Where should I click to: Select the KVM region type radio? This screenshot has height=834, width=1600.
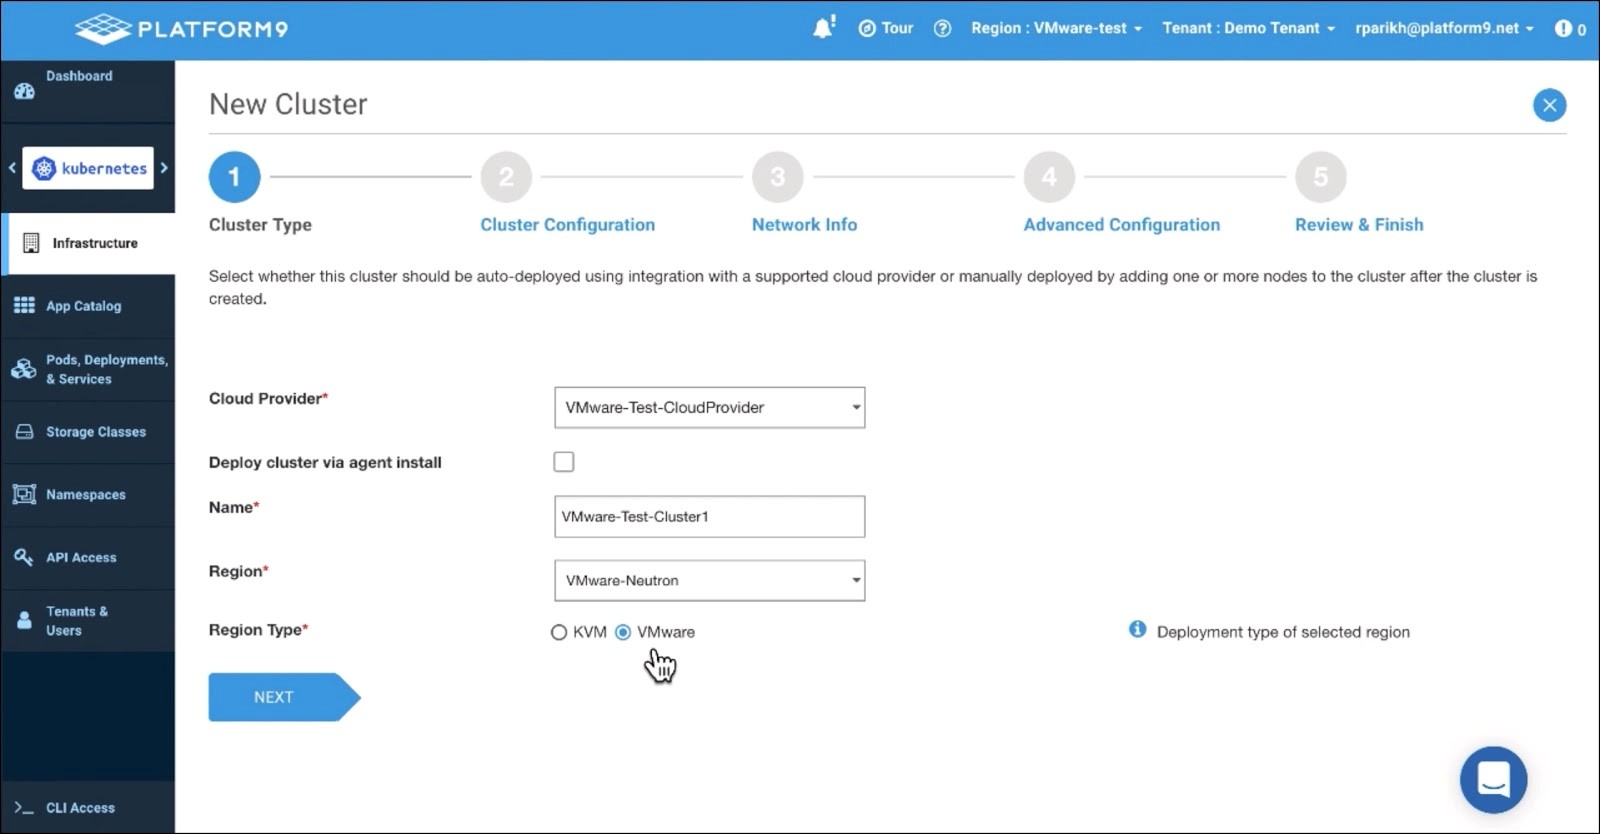click(x=559, y=632)
